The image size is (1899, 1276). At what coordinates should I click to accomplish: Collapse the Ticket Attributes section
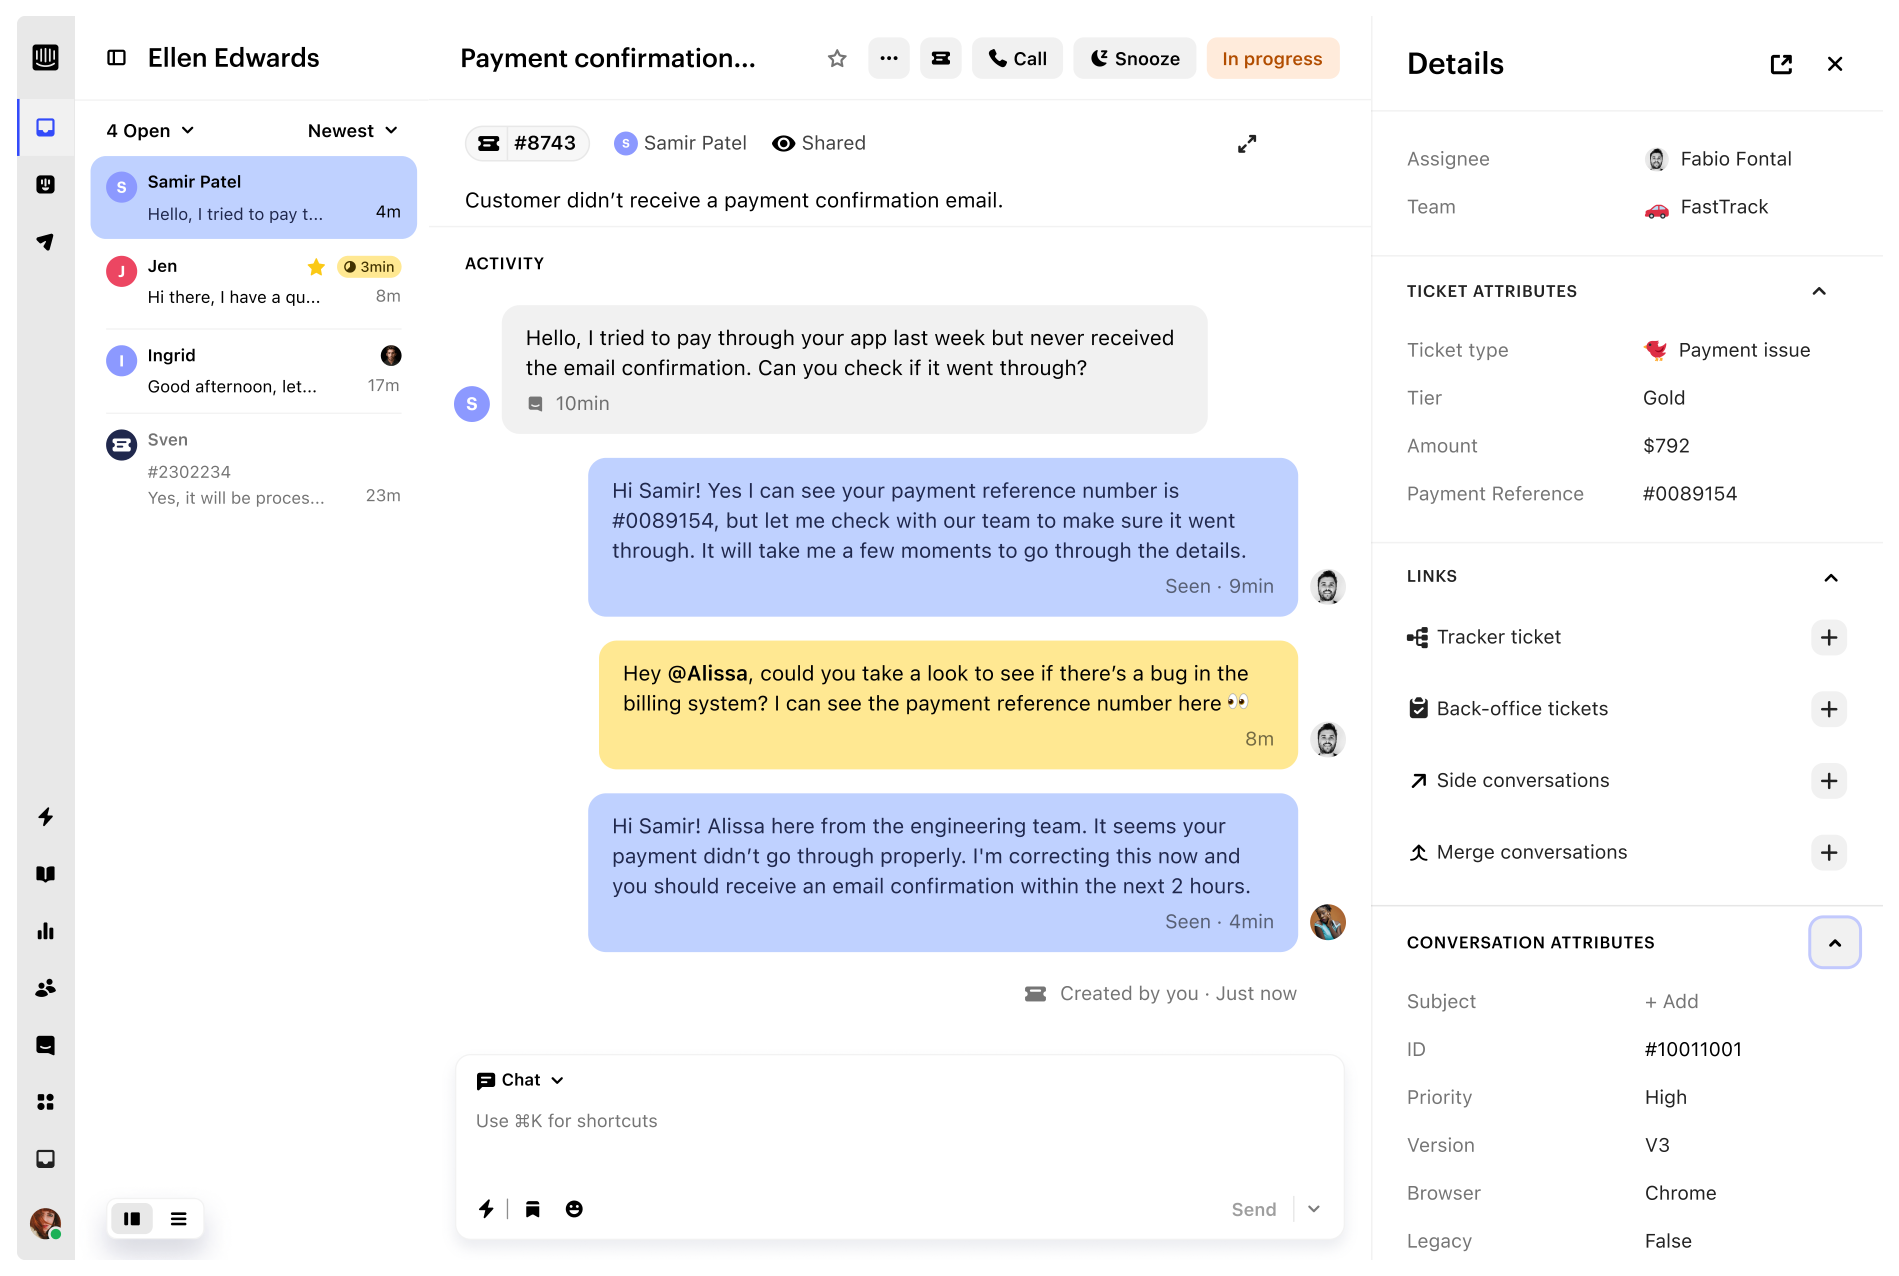click(1819, 291)
